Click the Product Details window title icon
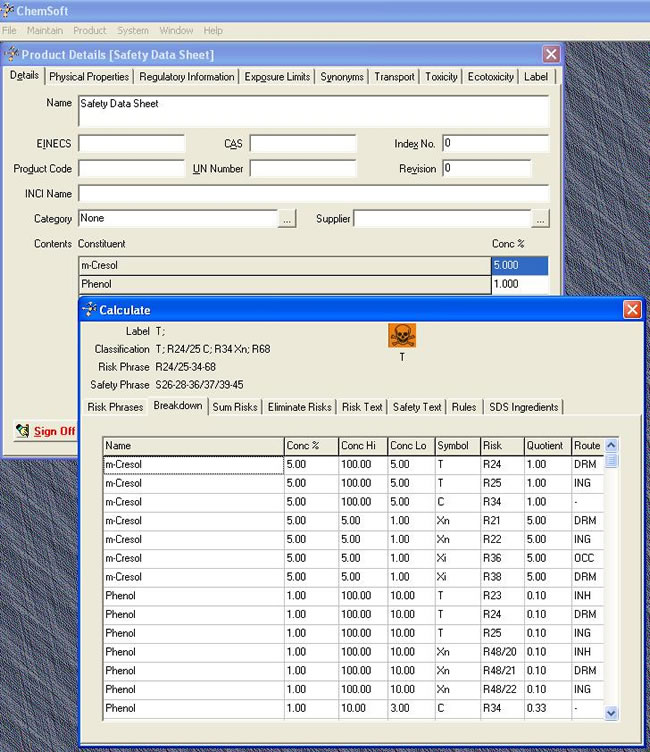This screenshot has height=752, width=650. click(12, 54)
